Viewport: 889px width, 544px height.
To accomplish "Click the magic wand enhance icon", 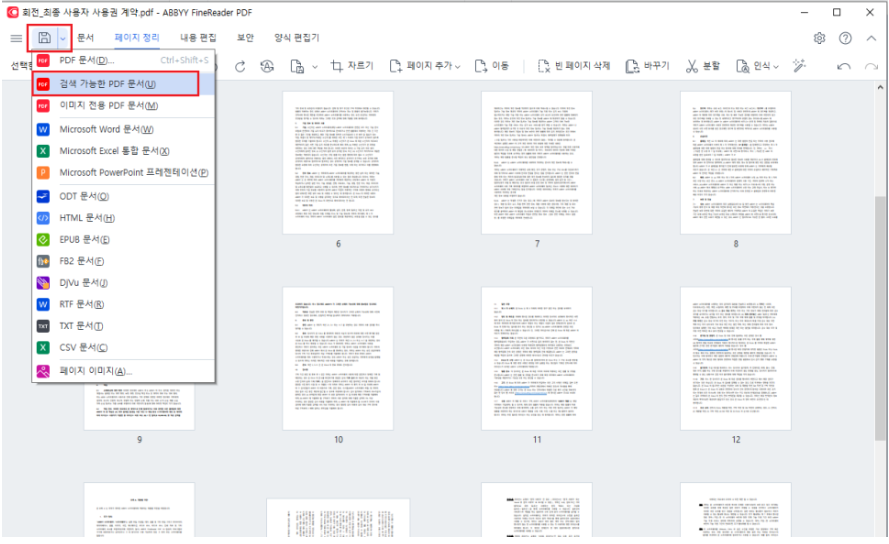I will (799, 66).
